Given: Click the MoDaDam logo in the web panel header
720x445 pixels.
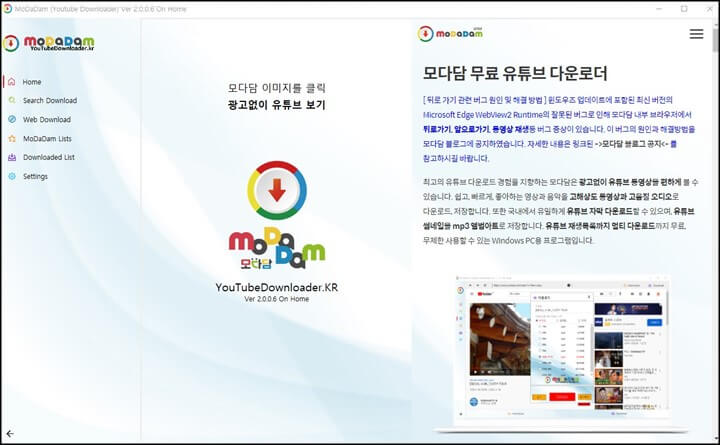Looking at the screenshot, I should coord(450,34).
